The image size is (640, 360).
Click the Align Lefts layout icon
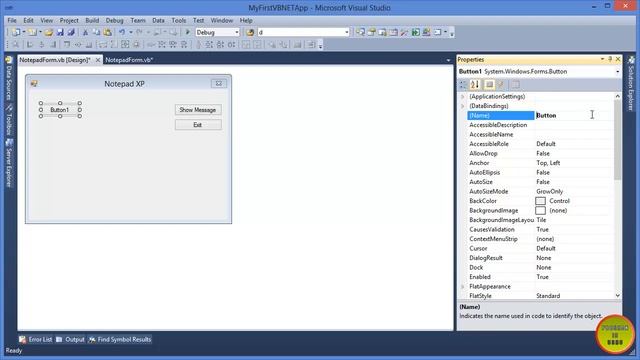[30, 44]
